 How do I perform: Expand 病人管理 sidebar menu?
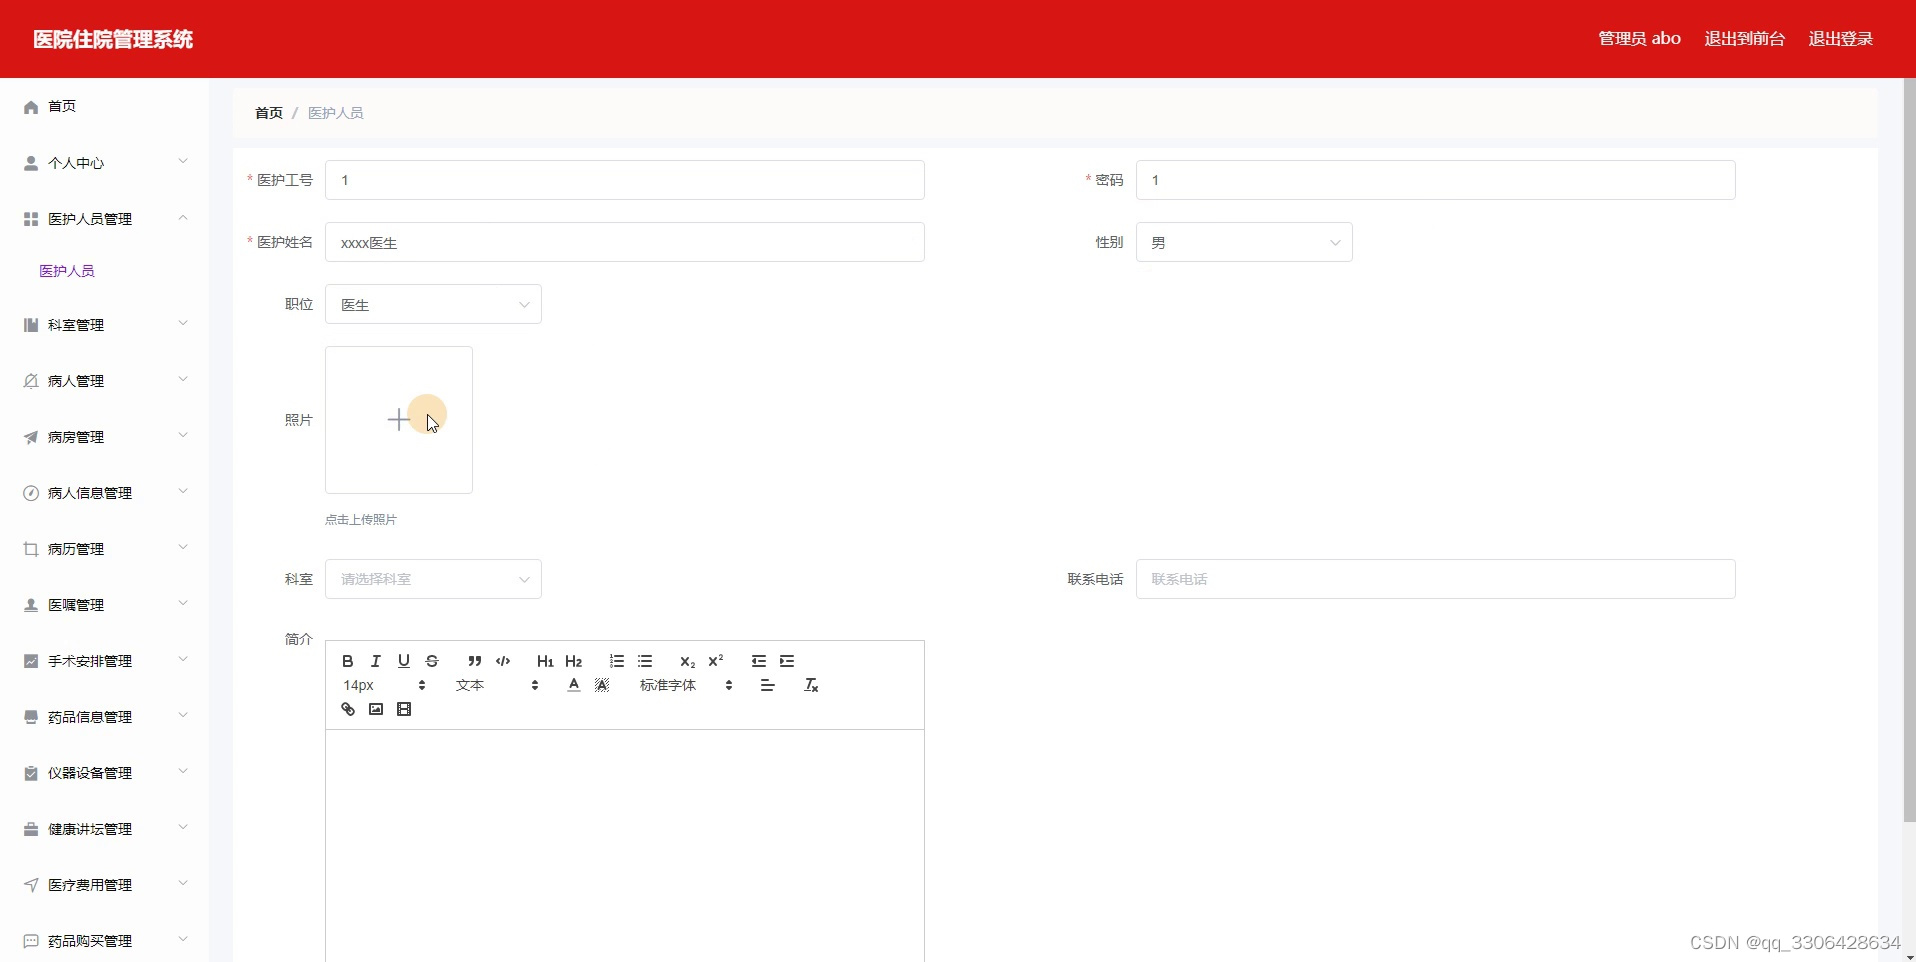click(104, 380)
